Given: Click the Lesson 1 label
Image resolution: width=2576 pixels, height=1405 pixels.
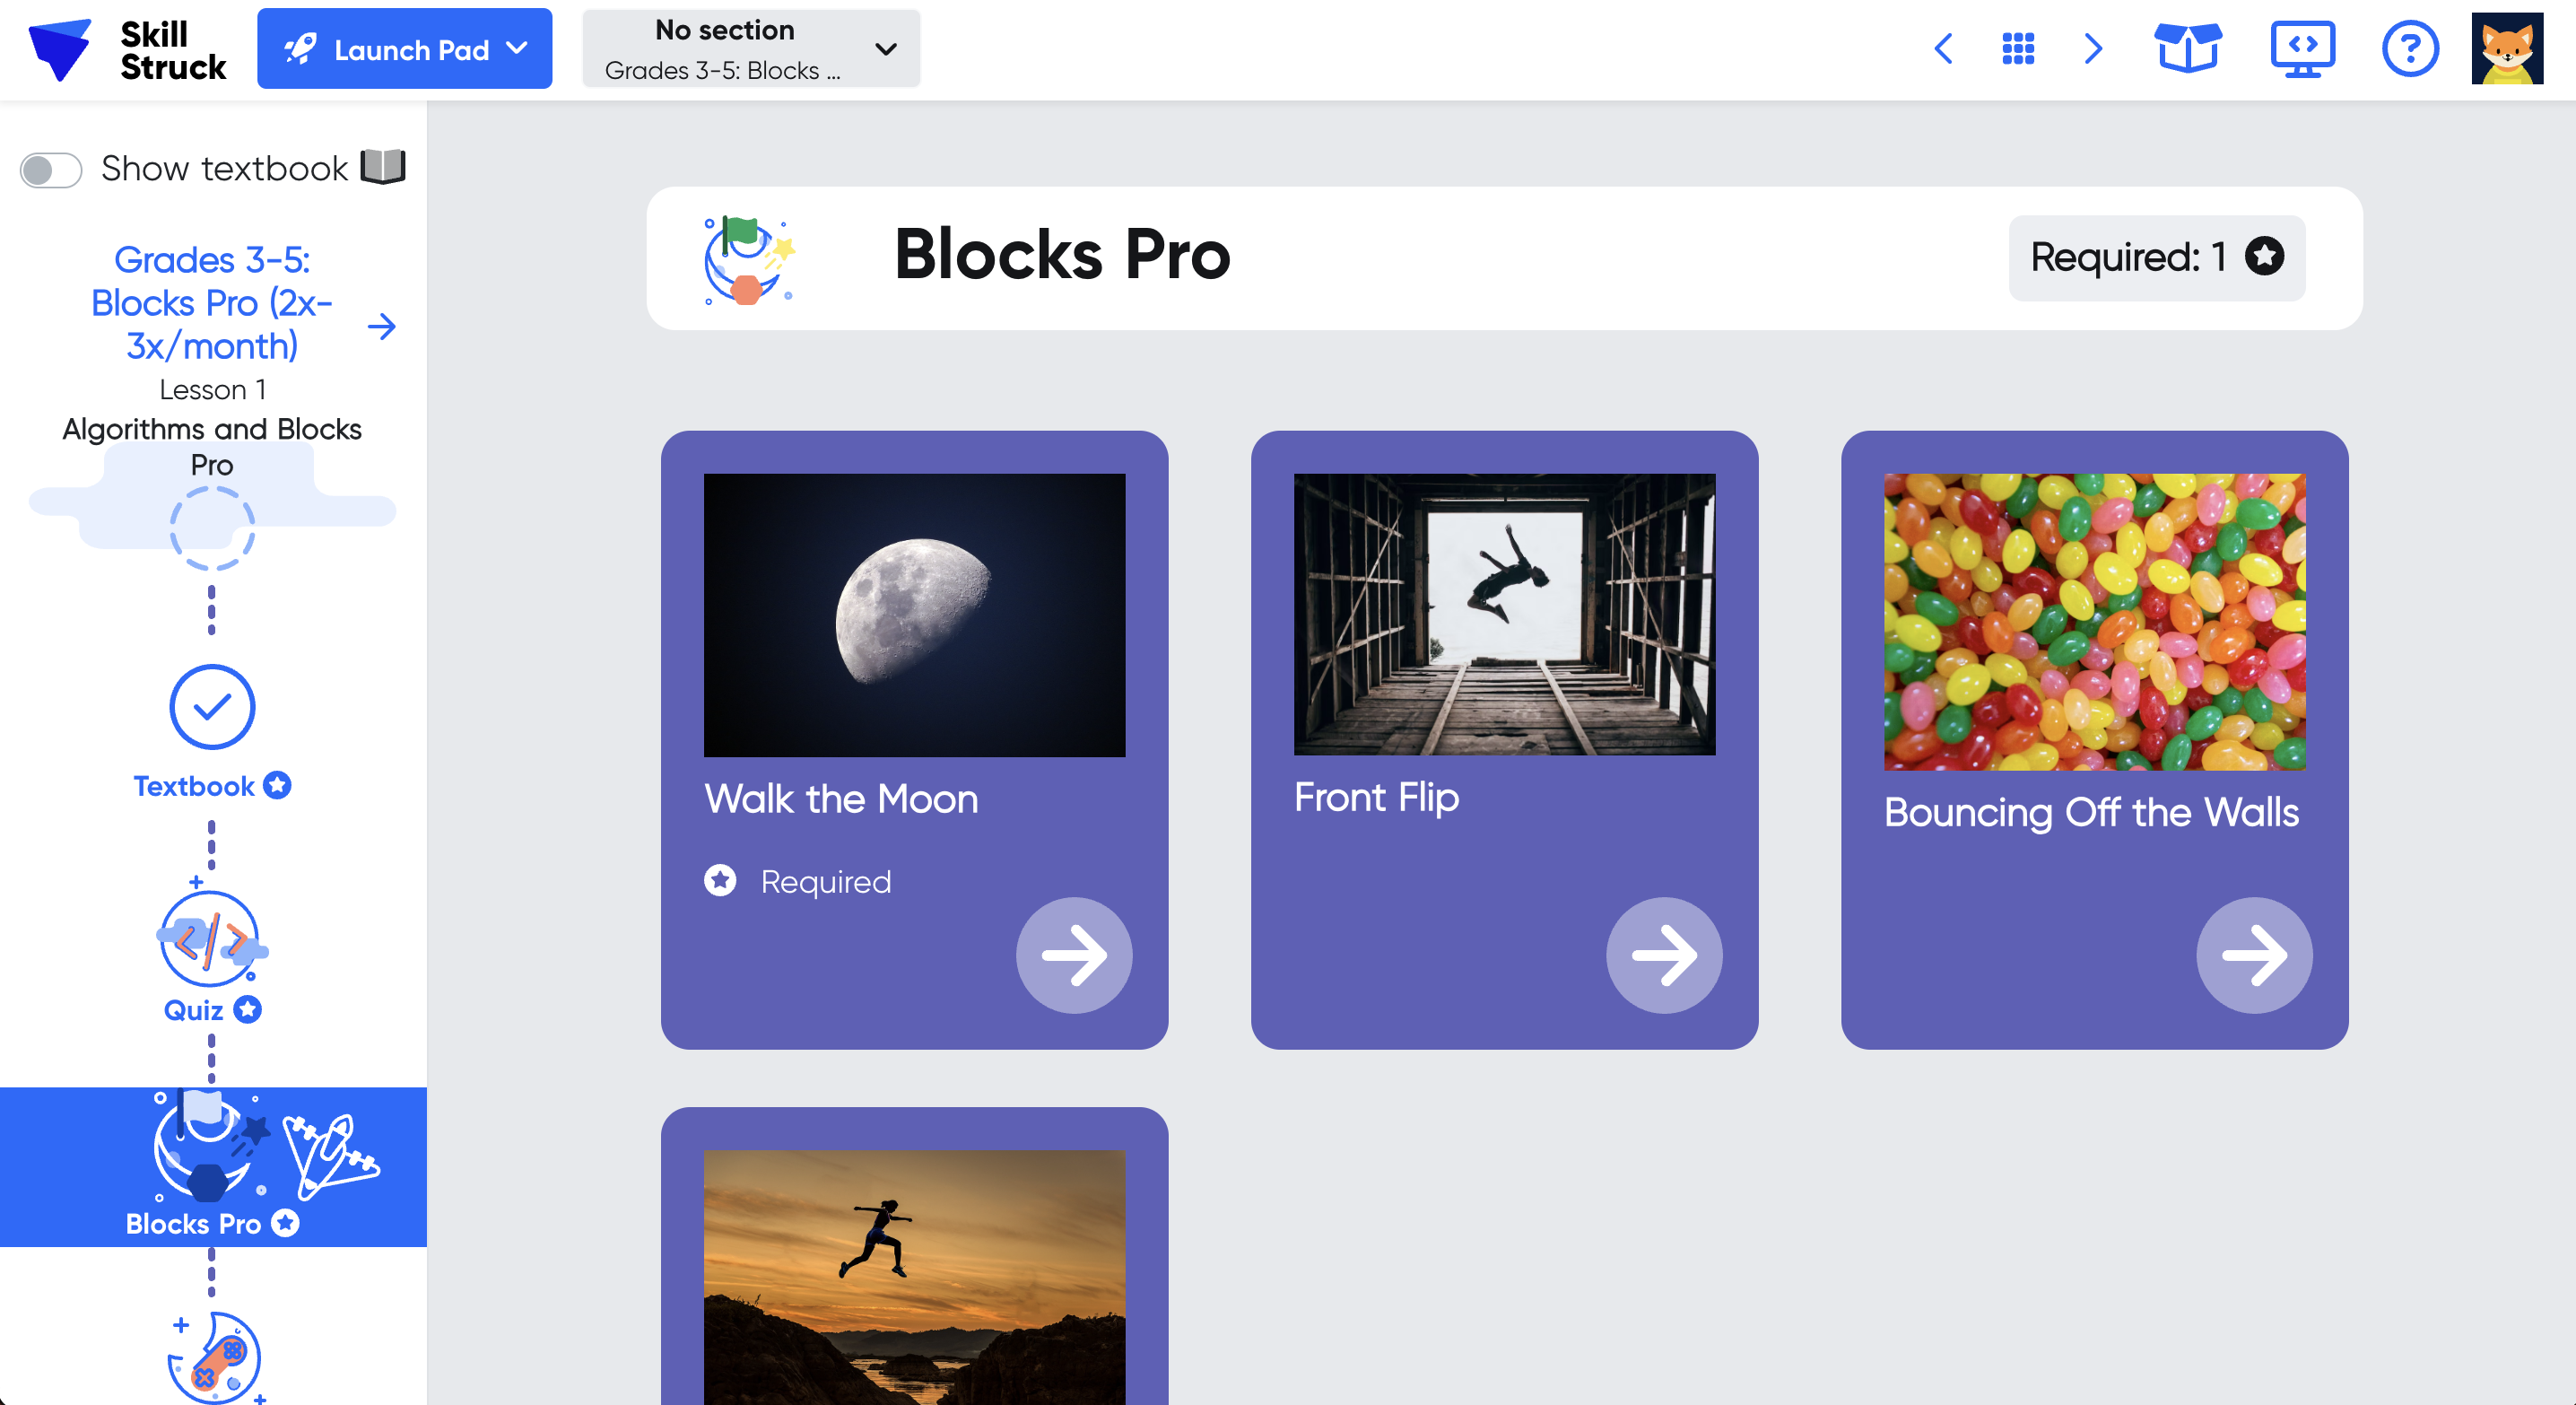Looking at the screenshot, I should [212, 389].
